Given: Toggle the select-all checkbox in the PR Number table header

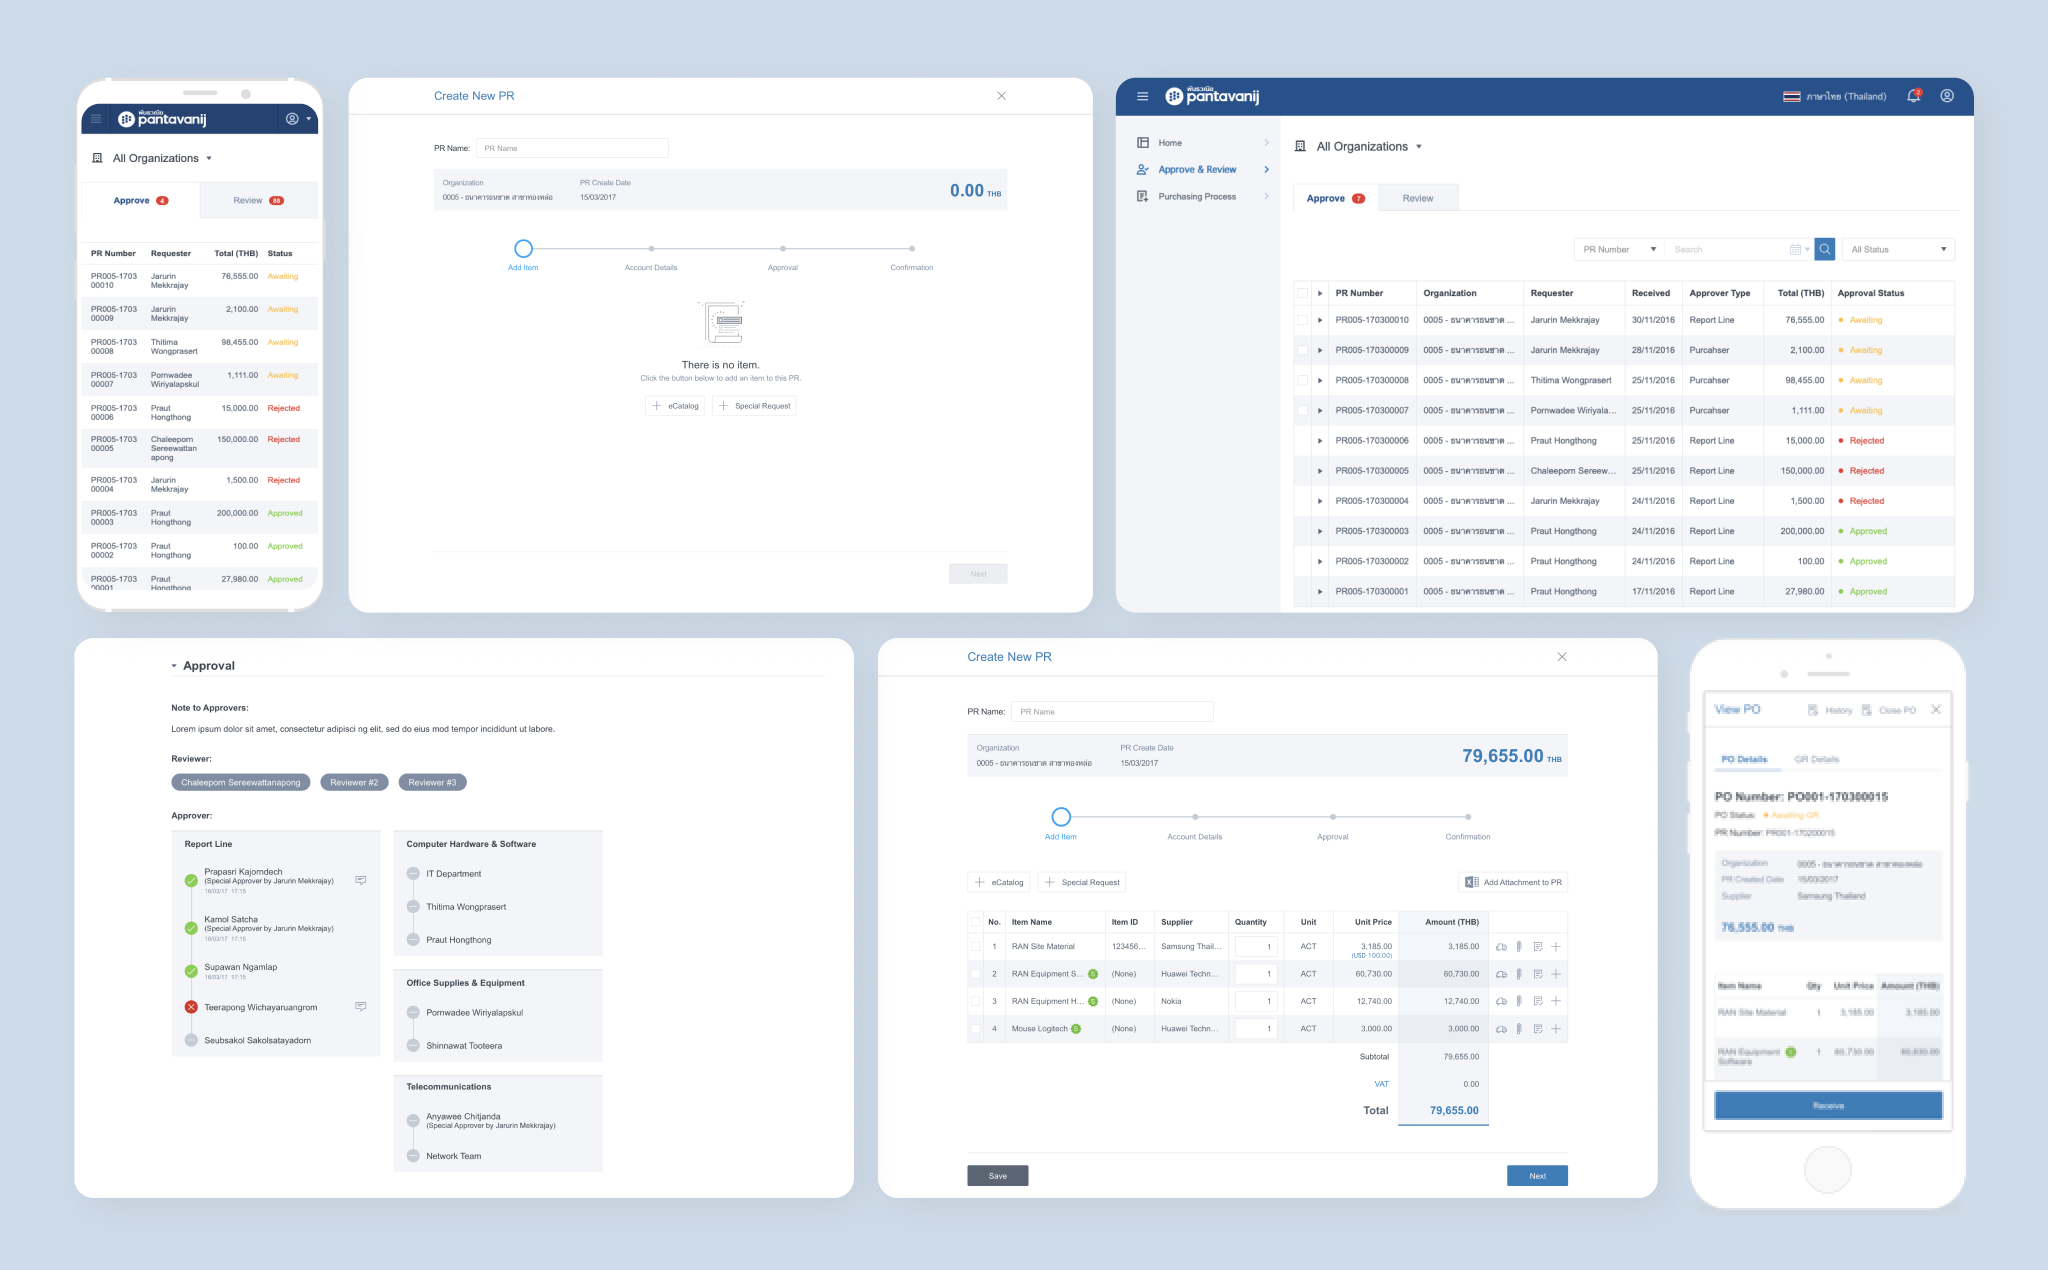Looking at the screenshot, I should tap(1302, 293).
